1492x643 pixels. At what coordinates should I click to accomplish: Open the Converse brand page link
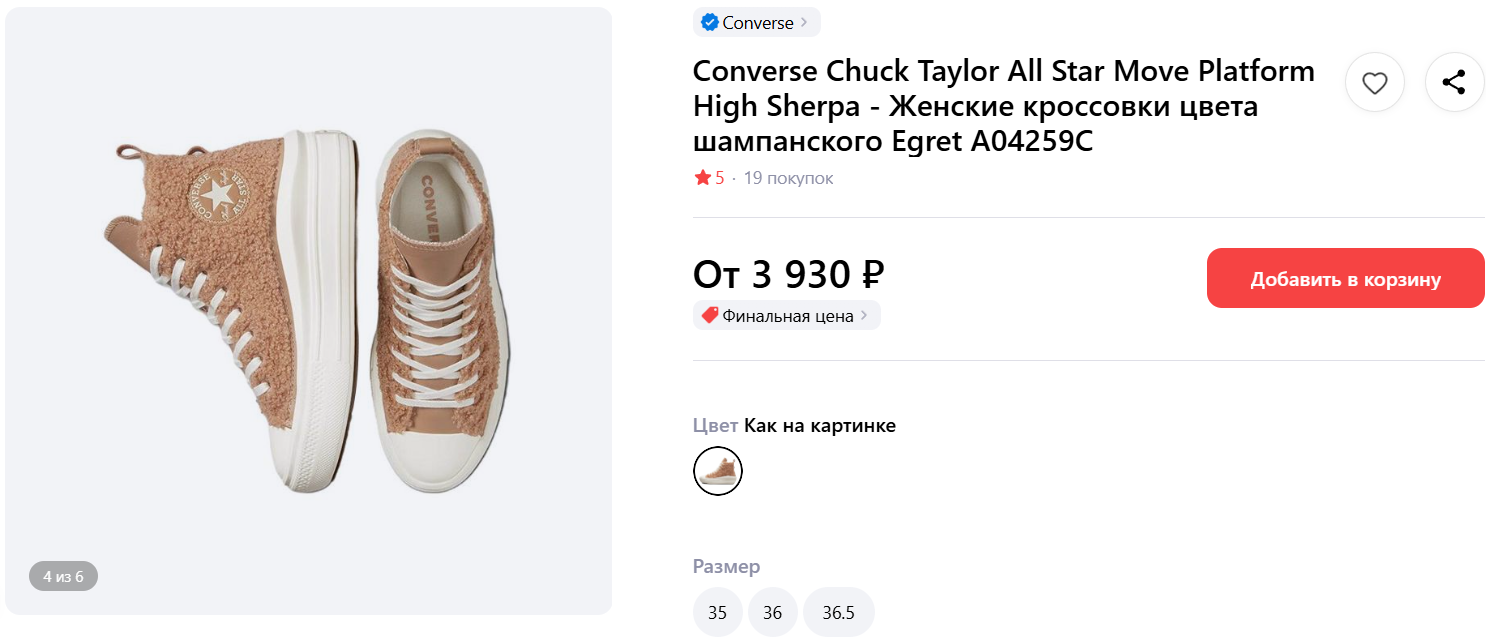pos(757,23)
